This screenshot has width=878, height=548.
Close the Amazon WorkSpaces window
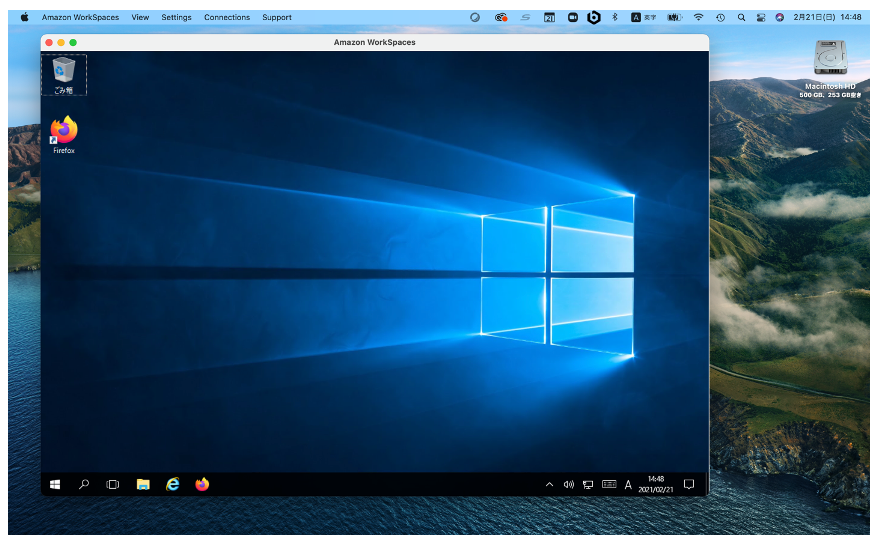click(49, 43)
